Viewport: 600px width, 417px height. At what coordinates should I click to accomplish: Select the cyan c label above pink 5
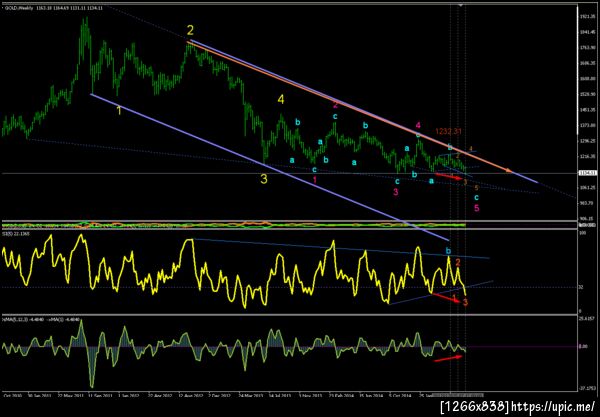(x=476, y=198)
